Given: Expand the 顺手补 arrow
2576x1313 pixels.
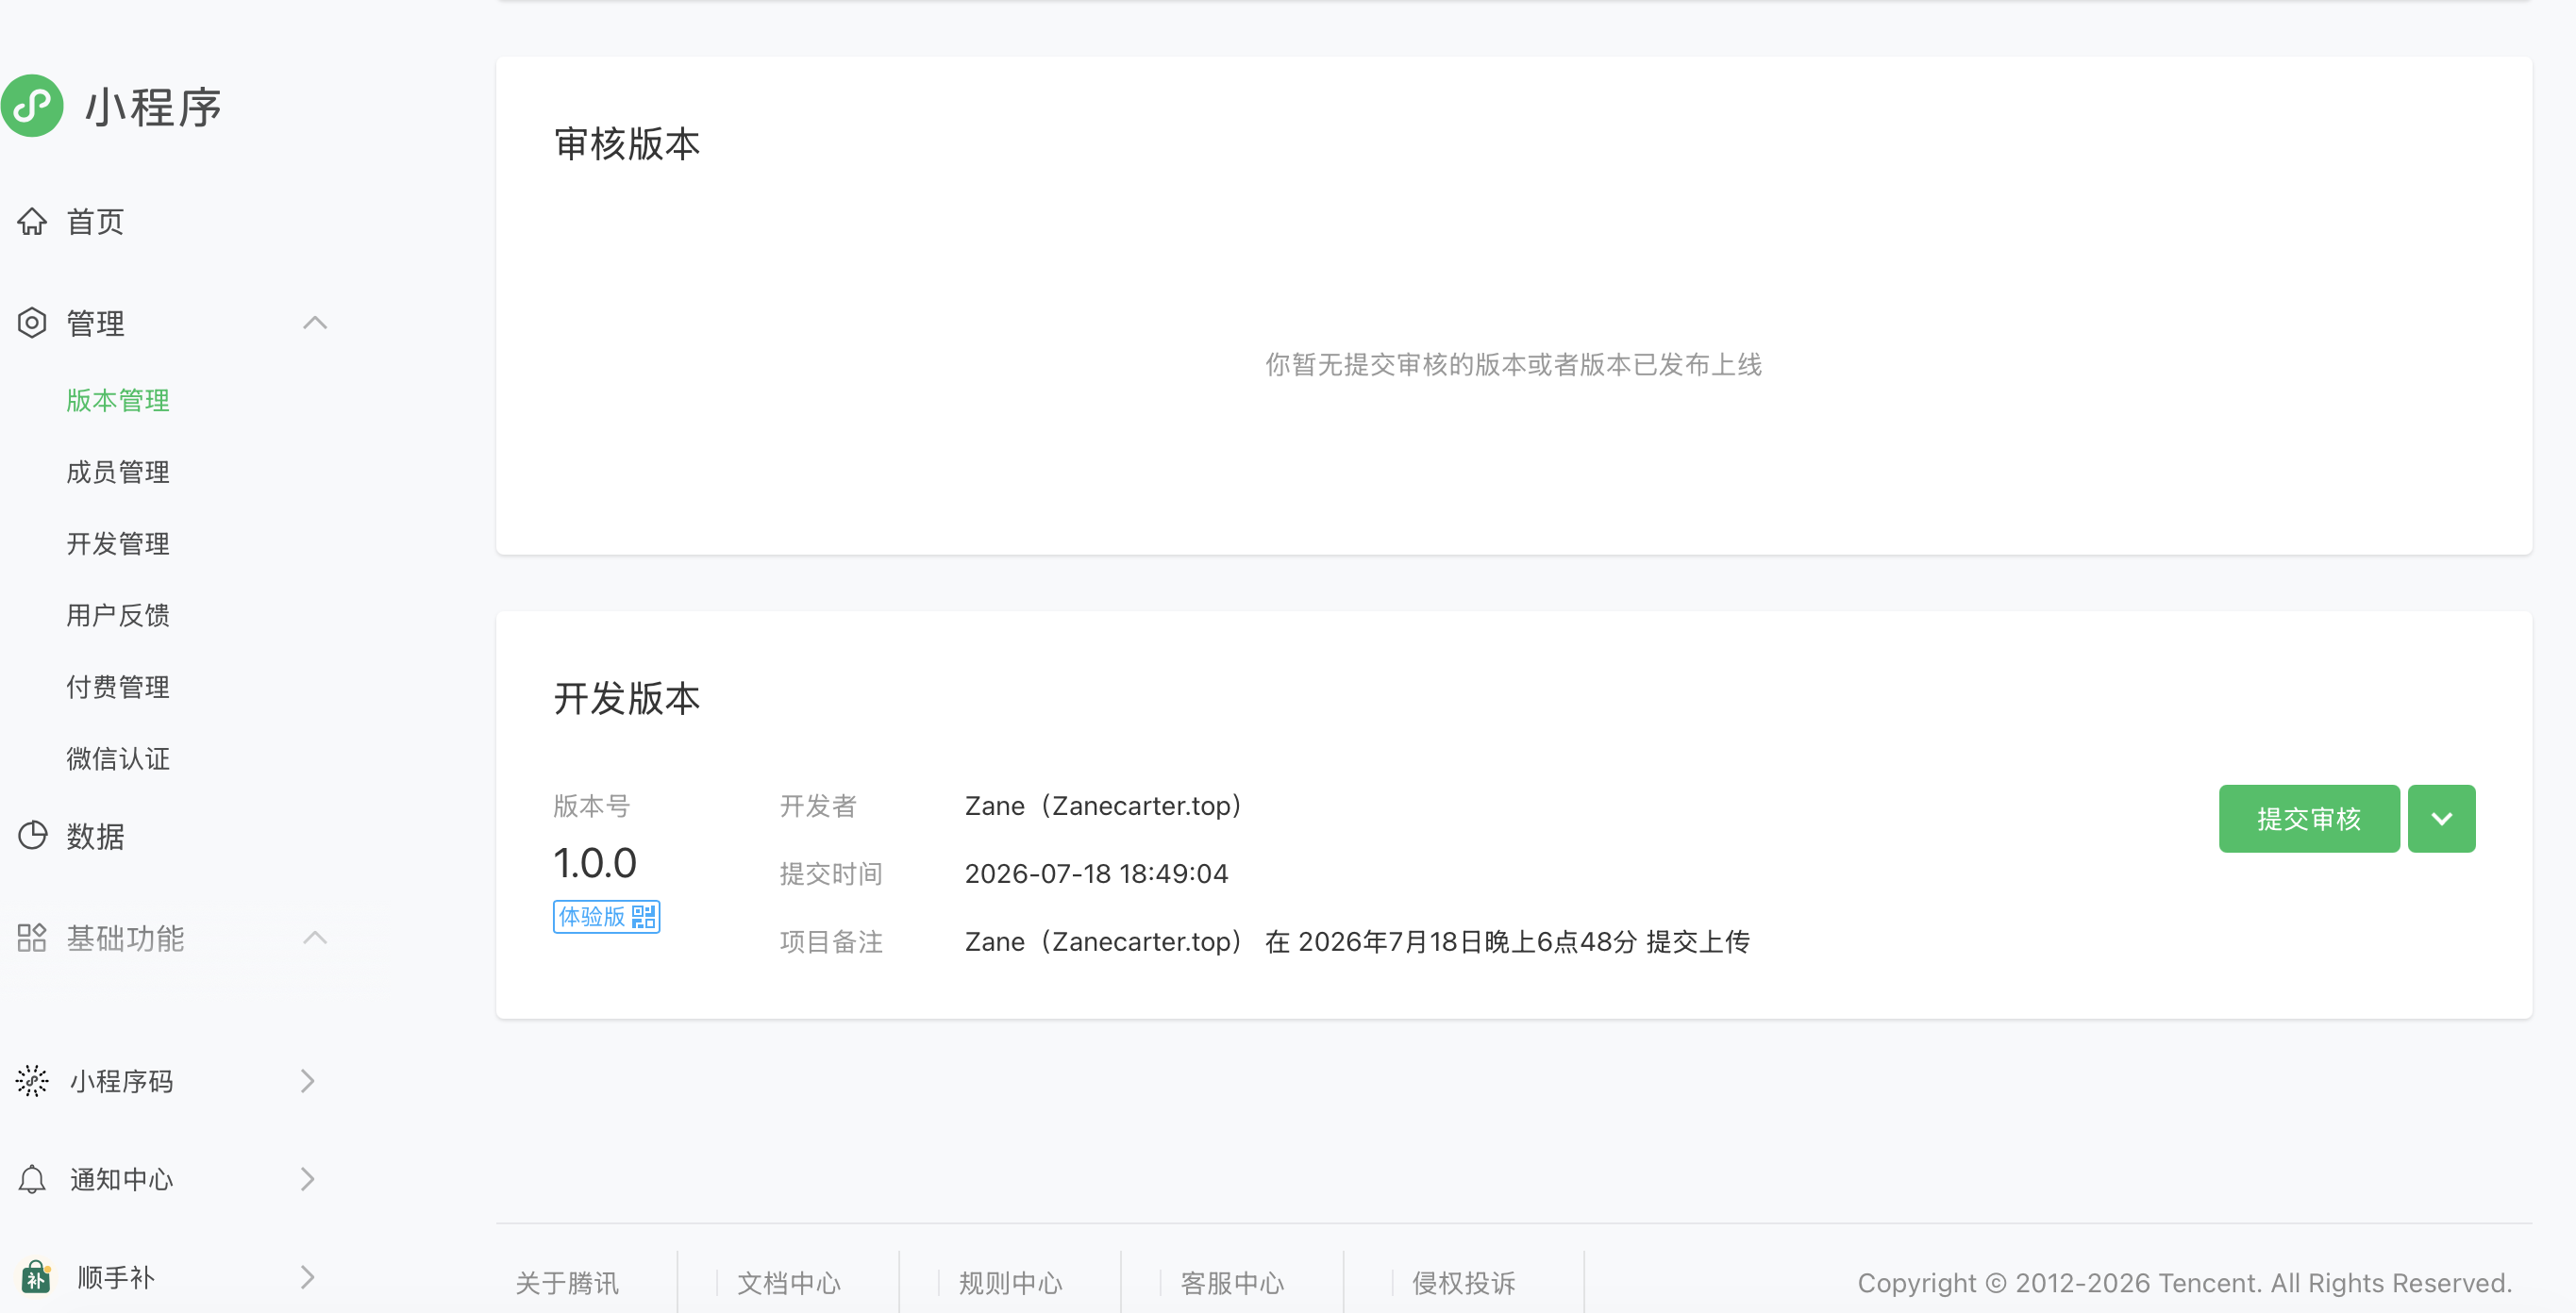Looking at the screenshot, I should 308,1277.
